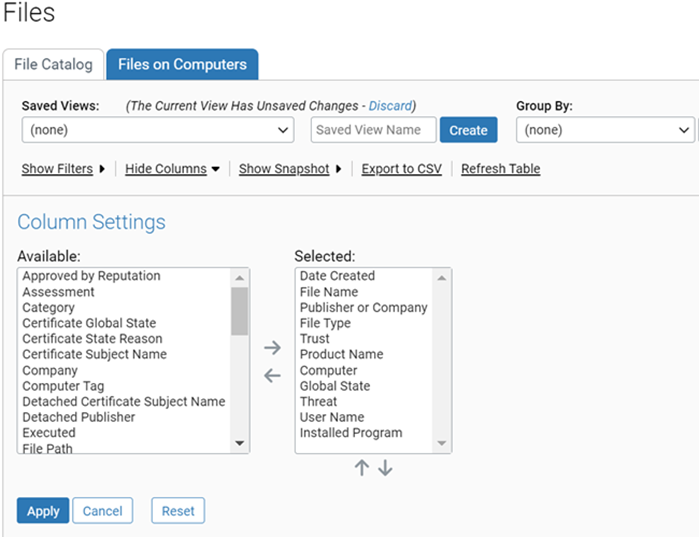Switch to the File Catalog tab
The image size is (699, 537).
tap(53, 65)
